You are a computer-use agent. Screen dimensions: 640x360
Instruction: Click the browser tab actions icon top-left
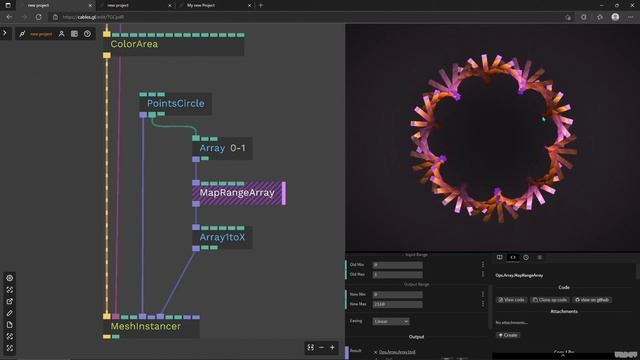point(8,5)
